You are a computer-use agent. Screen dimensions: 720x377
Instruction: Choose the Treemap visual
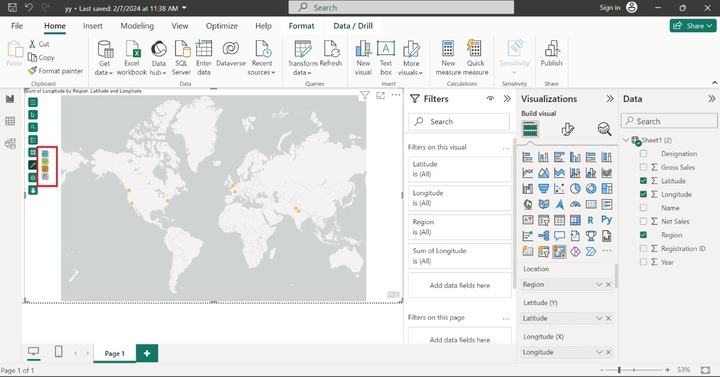pyautogui.click(x=607, y=189)
